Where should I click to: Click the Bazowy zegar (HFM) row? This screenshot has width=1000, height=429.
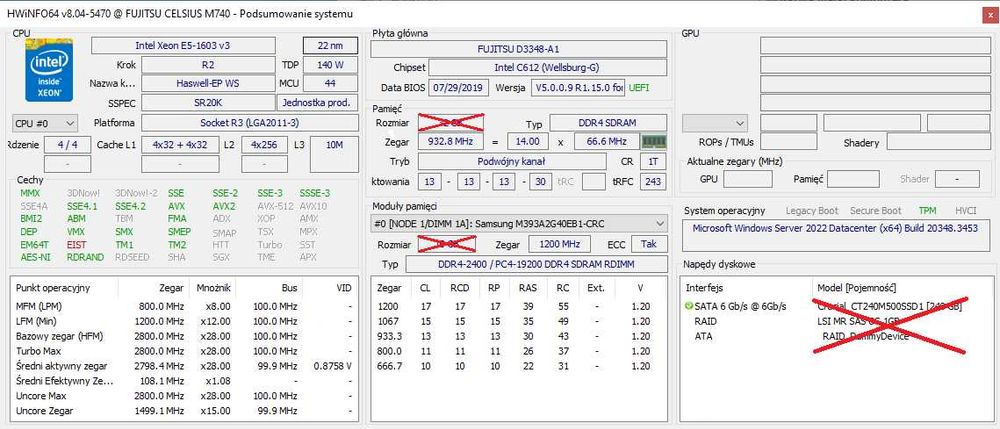point(184,336)
